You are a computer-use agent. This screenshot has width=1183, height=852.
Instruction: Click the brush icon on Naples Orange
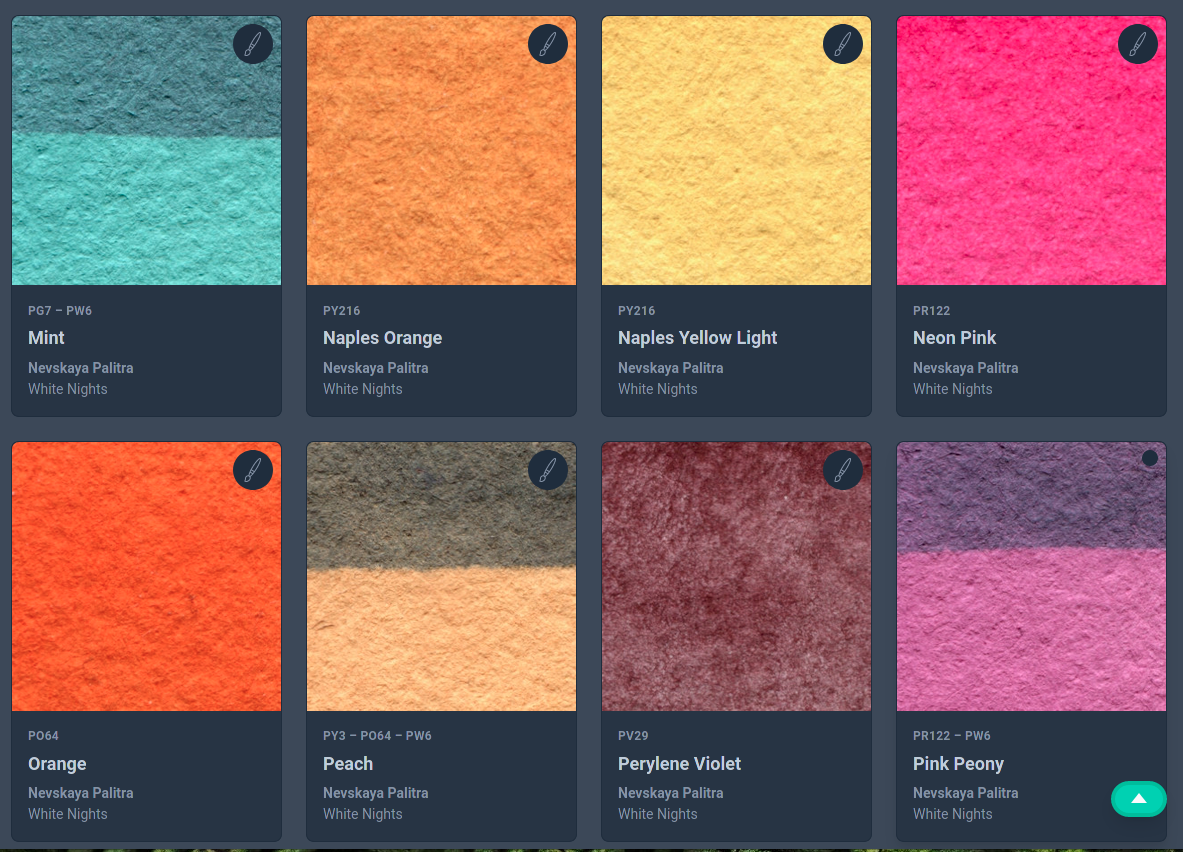548,44
